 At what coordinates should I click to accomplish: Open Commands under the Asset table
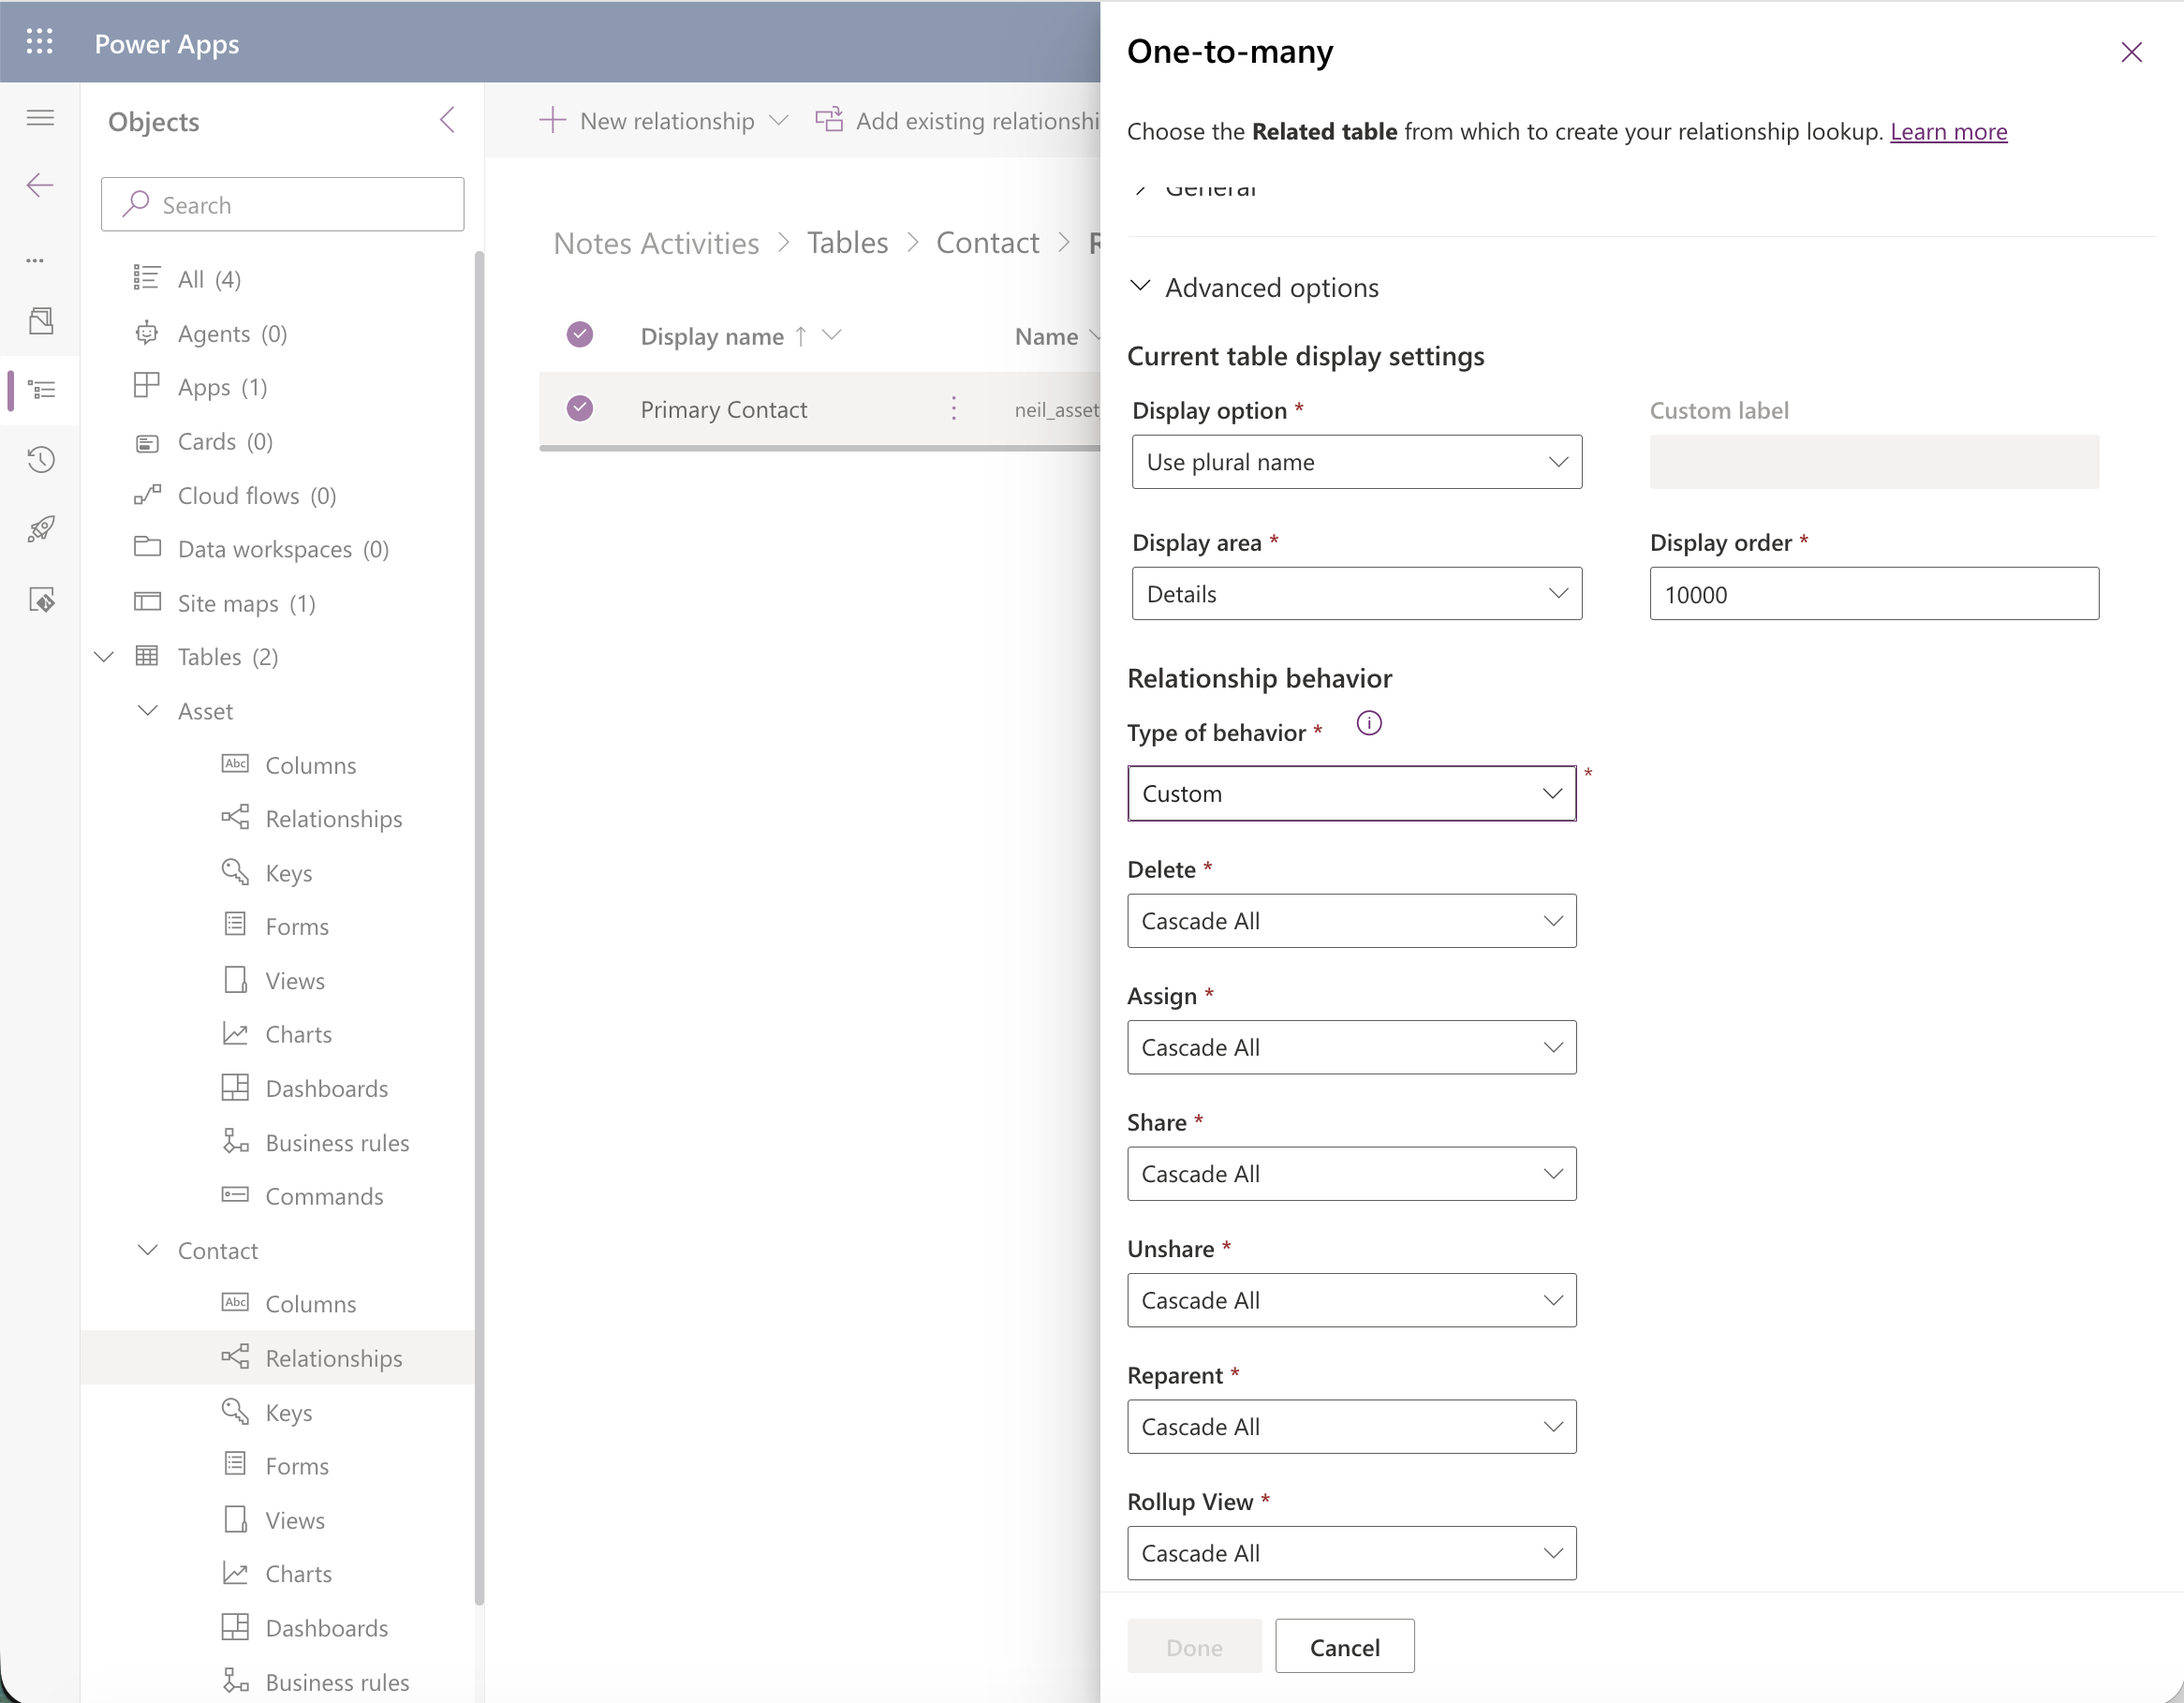[x=324, y=1196]
